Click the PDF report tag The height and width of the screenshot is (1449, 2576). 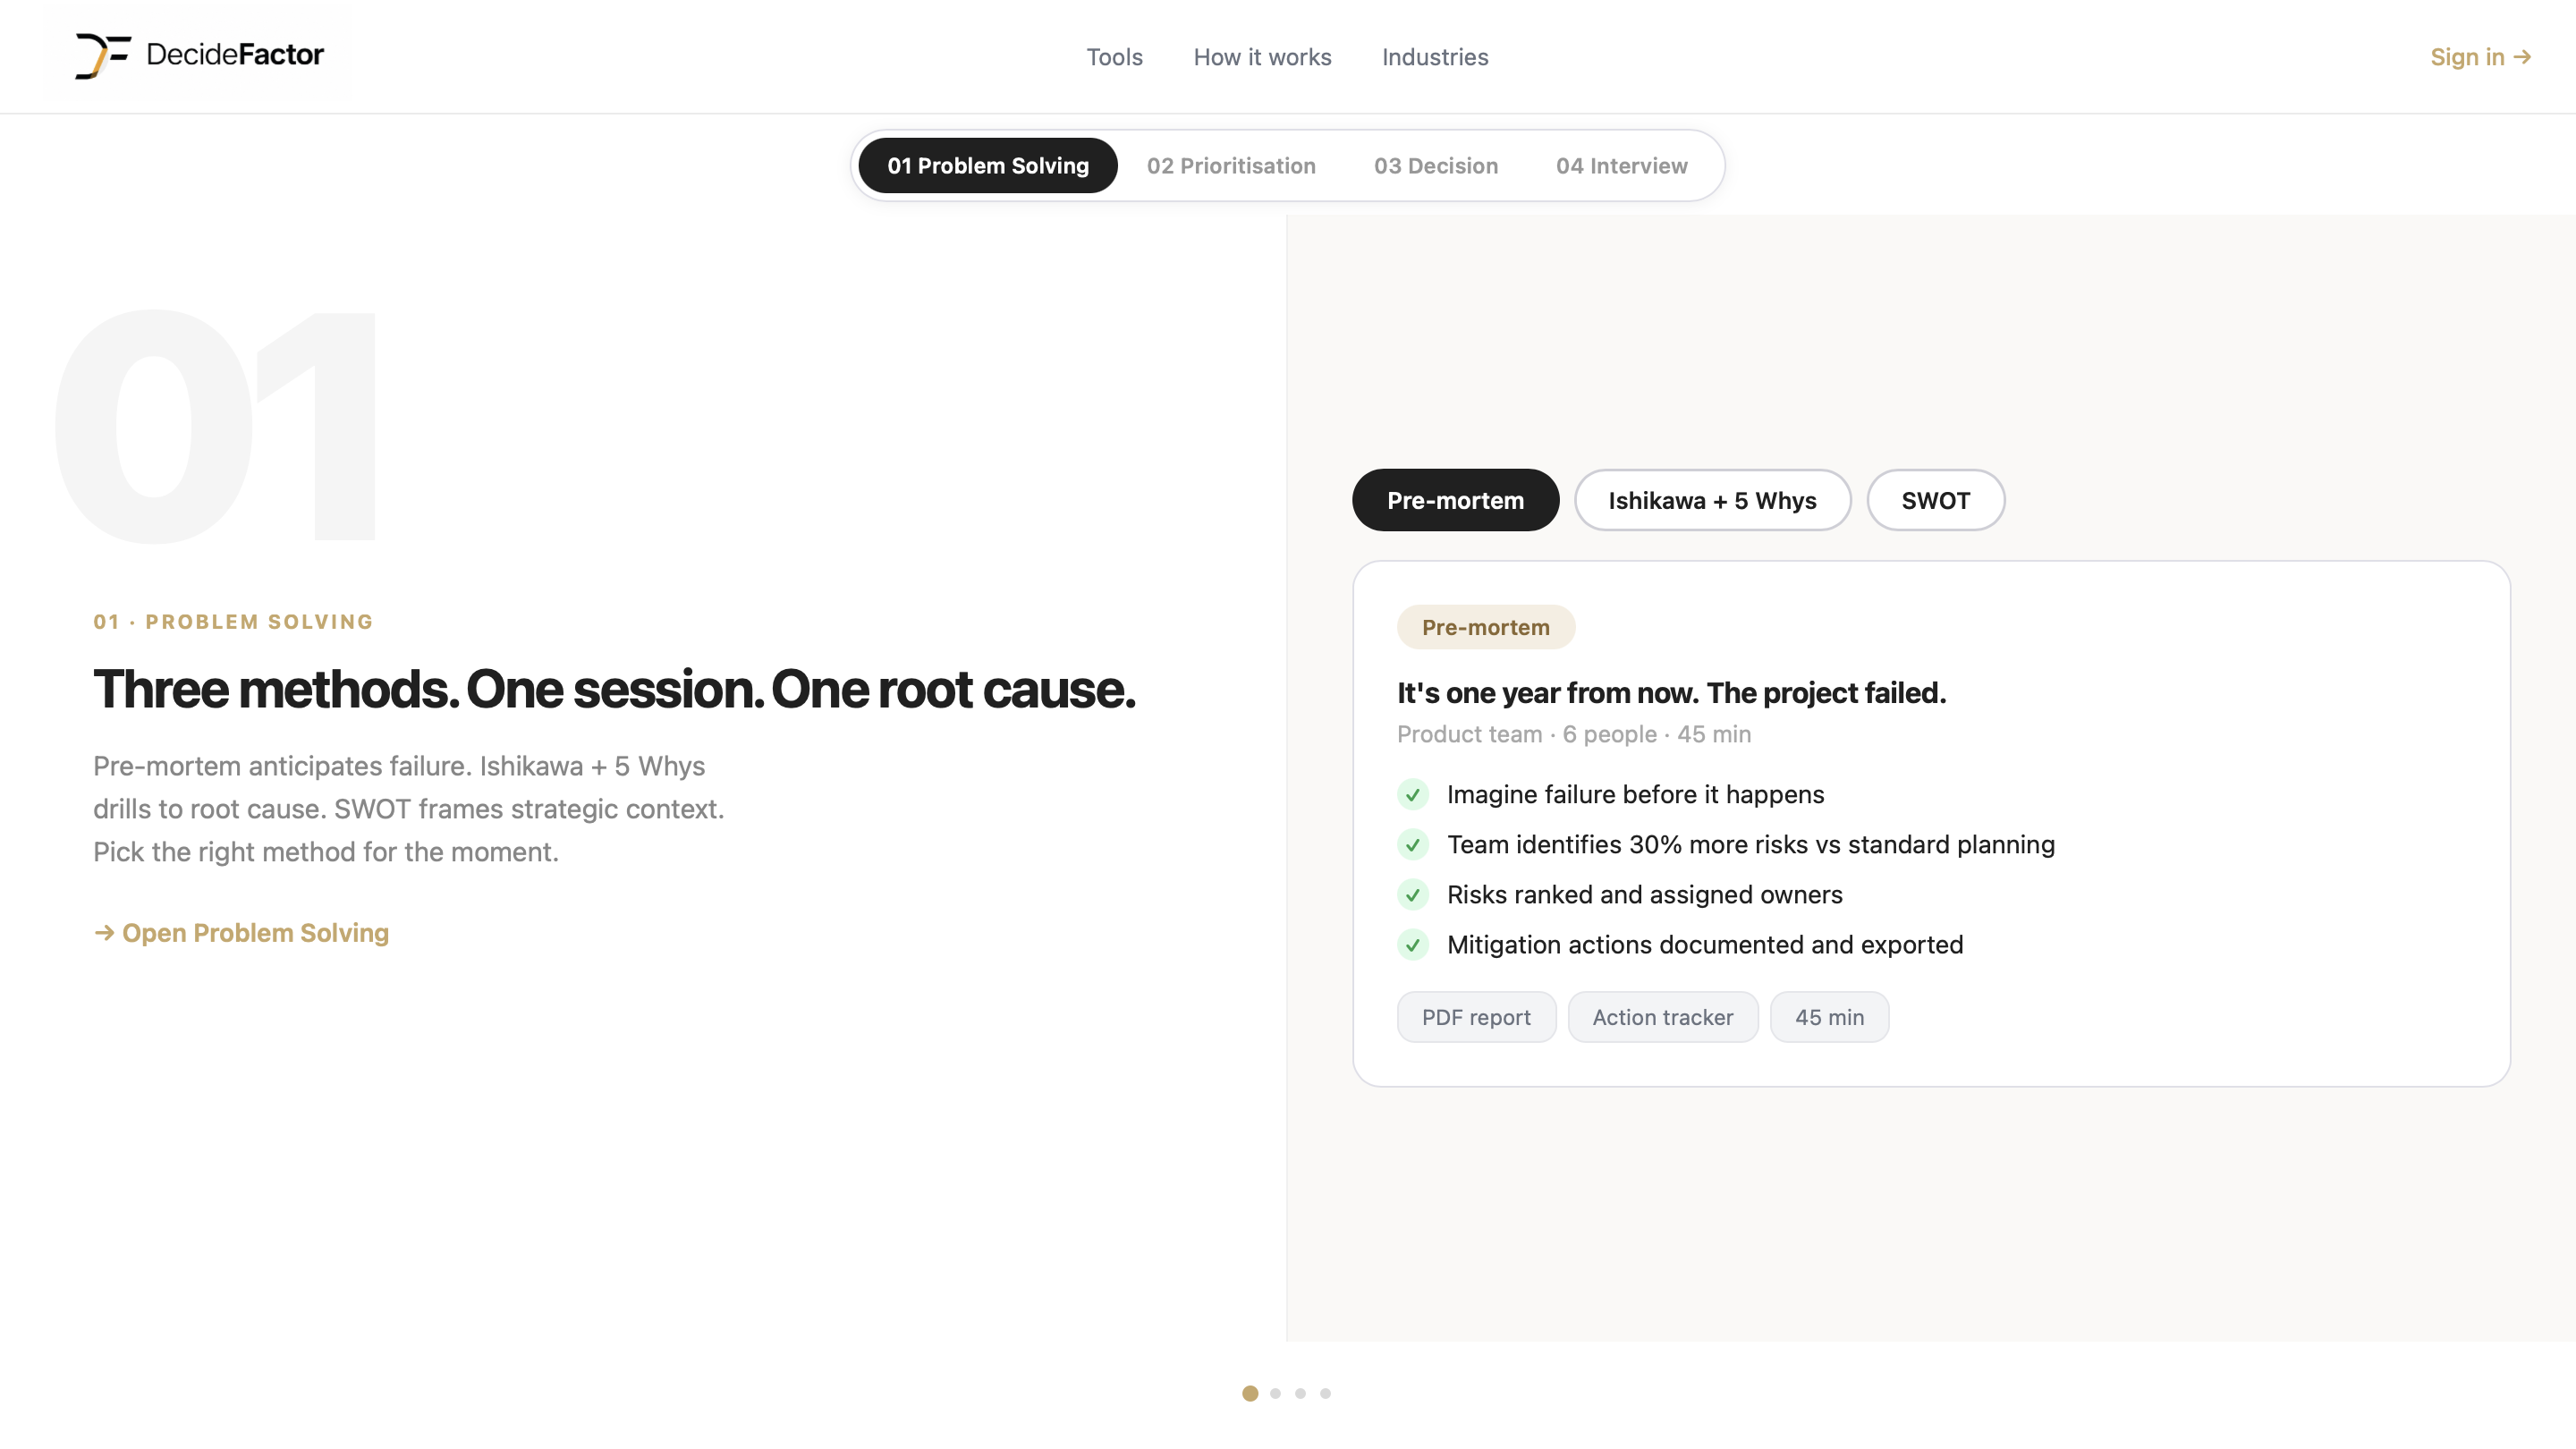click(1476, 1017)
